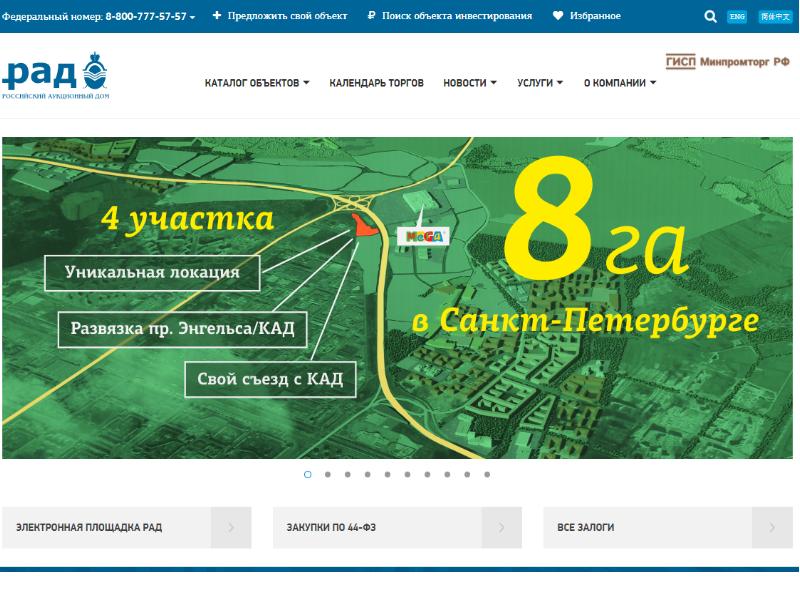Open the federal phone number dropdown
The image size is (800, 600).
pos(150,16)
